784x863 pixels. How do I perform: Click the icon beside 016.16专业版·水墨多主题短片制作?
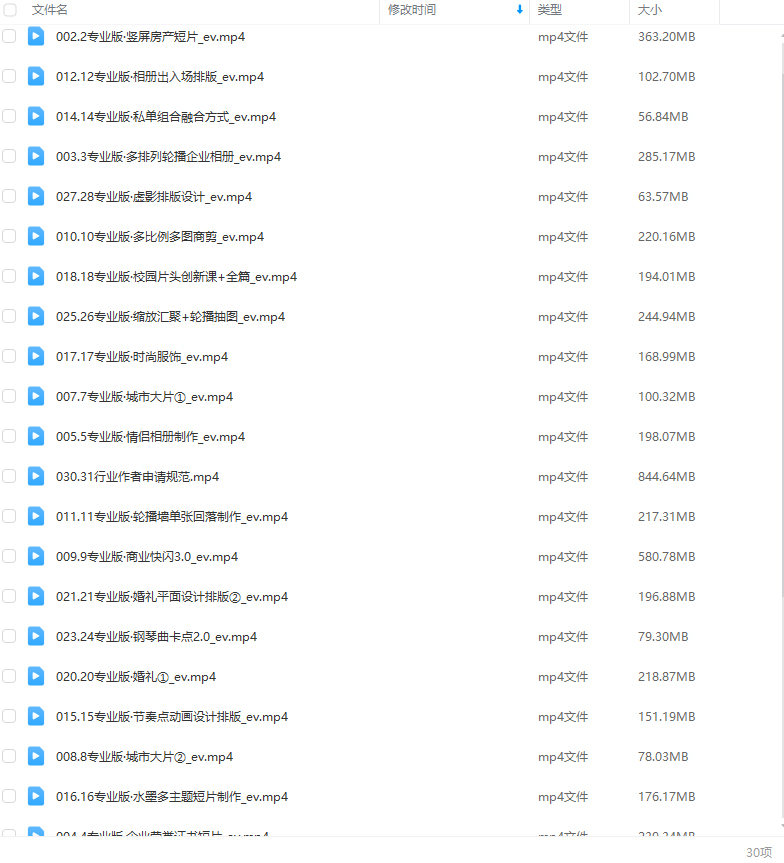pos(36,796)
